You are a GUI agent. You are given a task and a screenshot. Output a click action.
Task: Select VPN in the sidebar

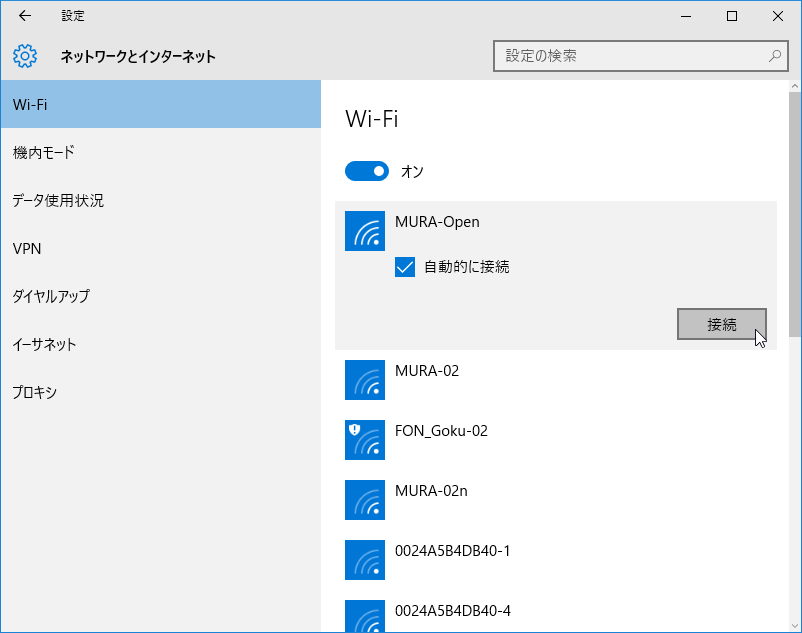click(x=161, y=248)
